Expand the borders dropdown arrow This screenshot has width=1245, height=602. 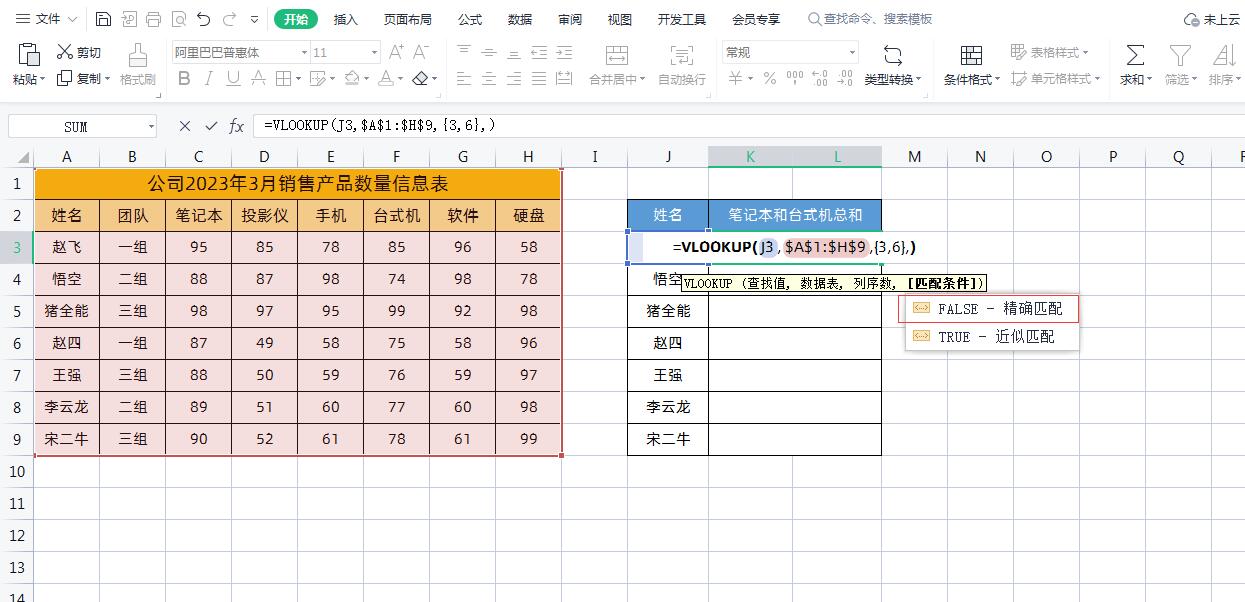(299, 78)
